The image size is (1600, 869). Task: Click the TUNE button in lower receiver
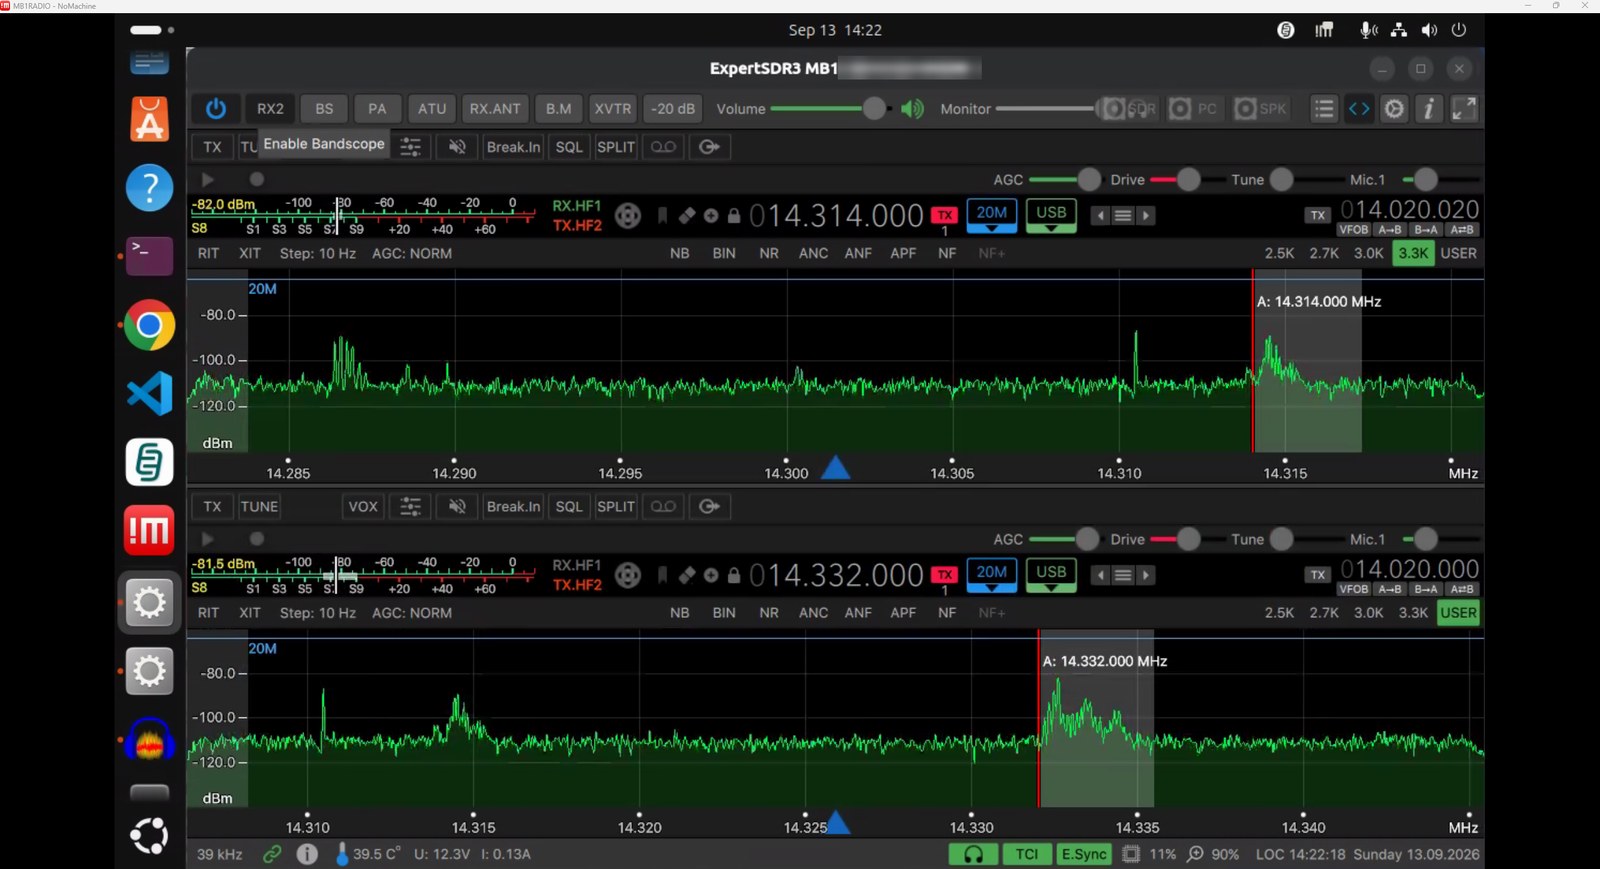pos(259,507)
